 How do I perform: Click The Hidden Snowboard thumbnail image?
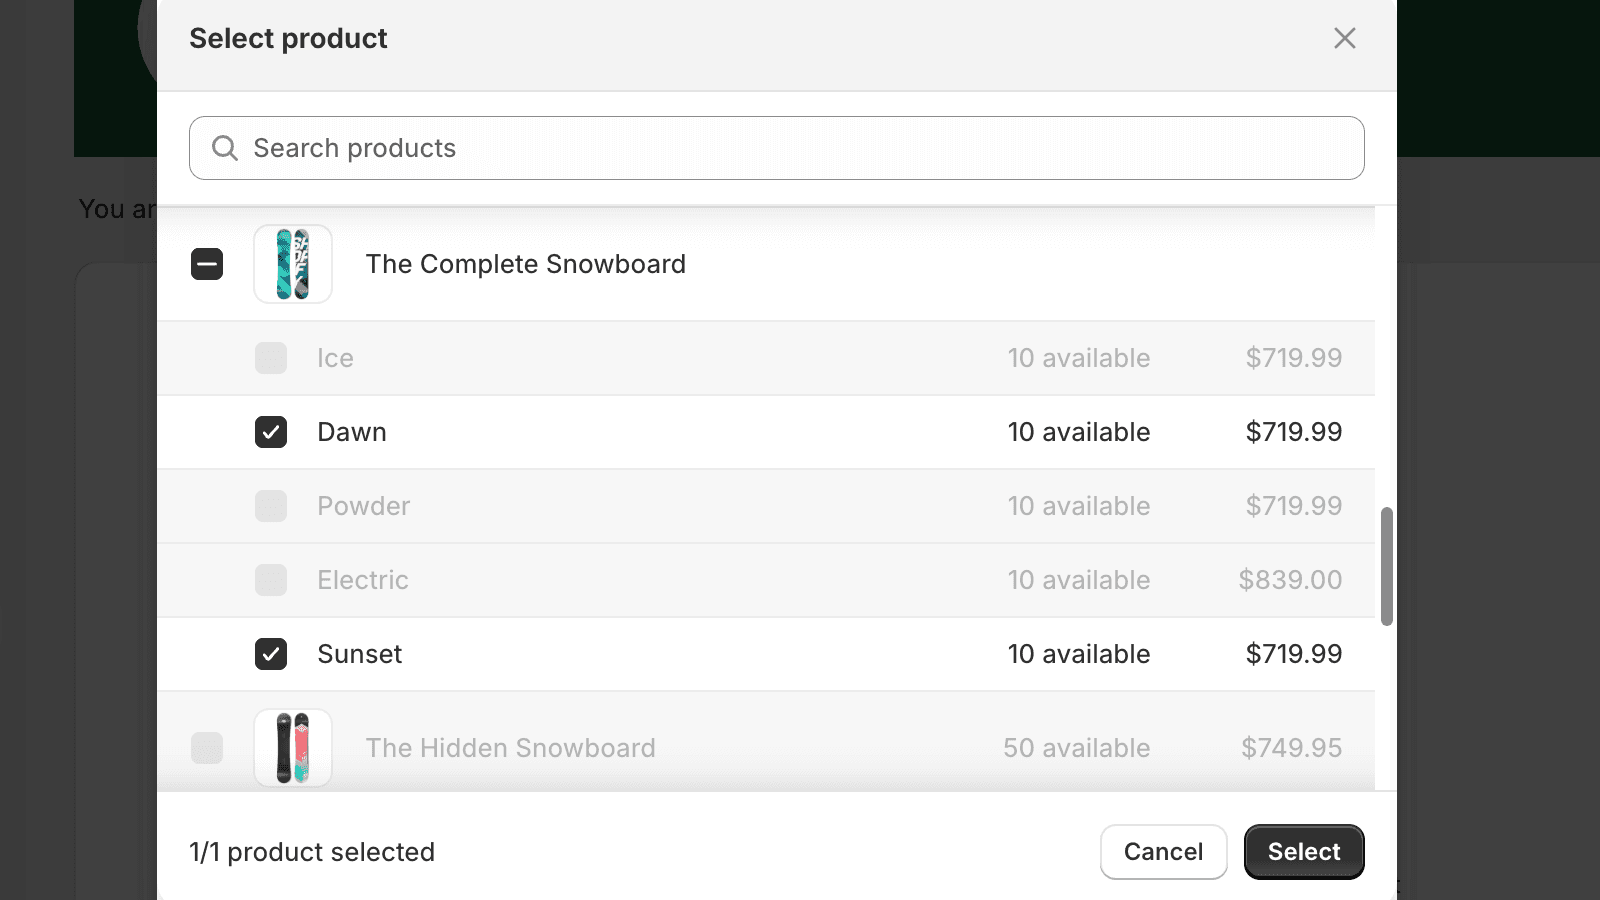pyautogui.click(x=292, y=748)
